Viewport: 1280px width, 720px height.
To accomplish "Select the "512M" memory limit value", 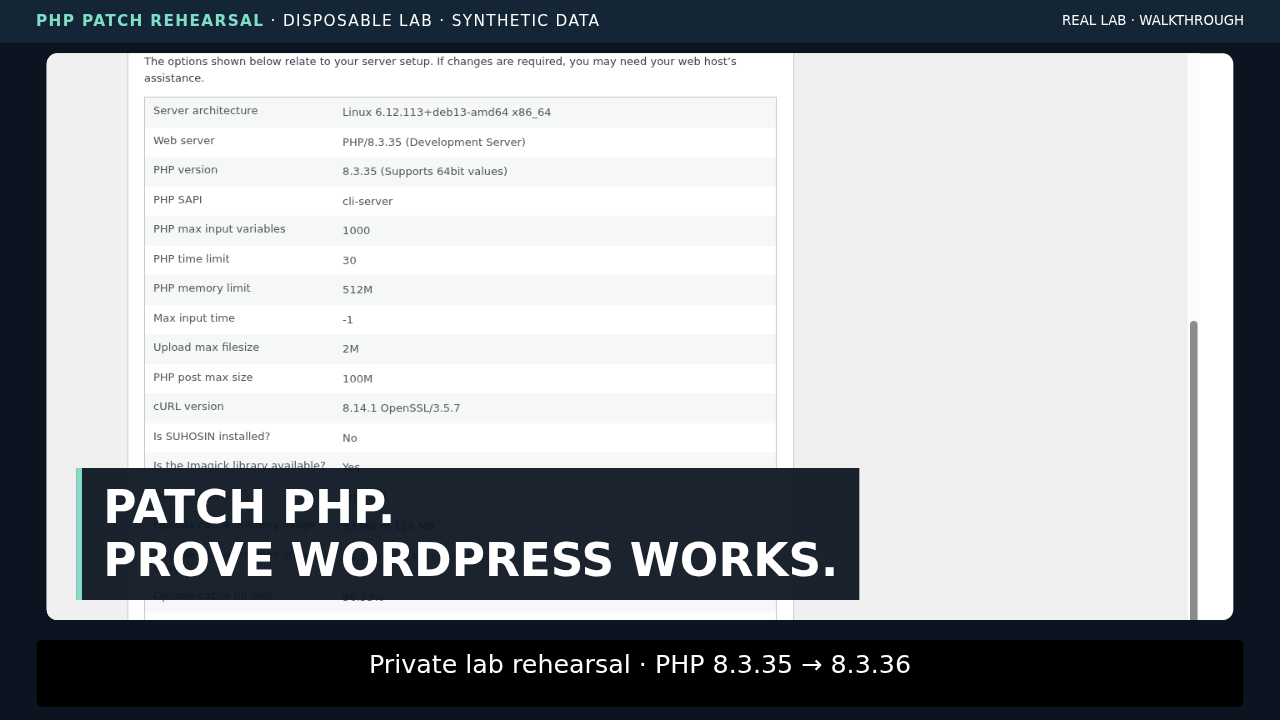I will [x=357, y=290].
